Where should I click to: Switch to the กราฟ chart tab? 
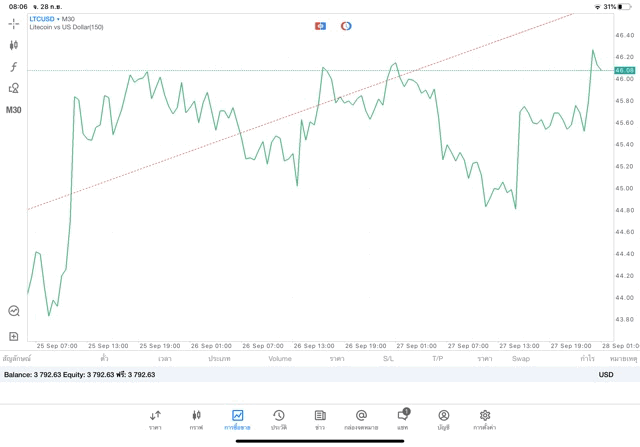[x=196, y=419]
